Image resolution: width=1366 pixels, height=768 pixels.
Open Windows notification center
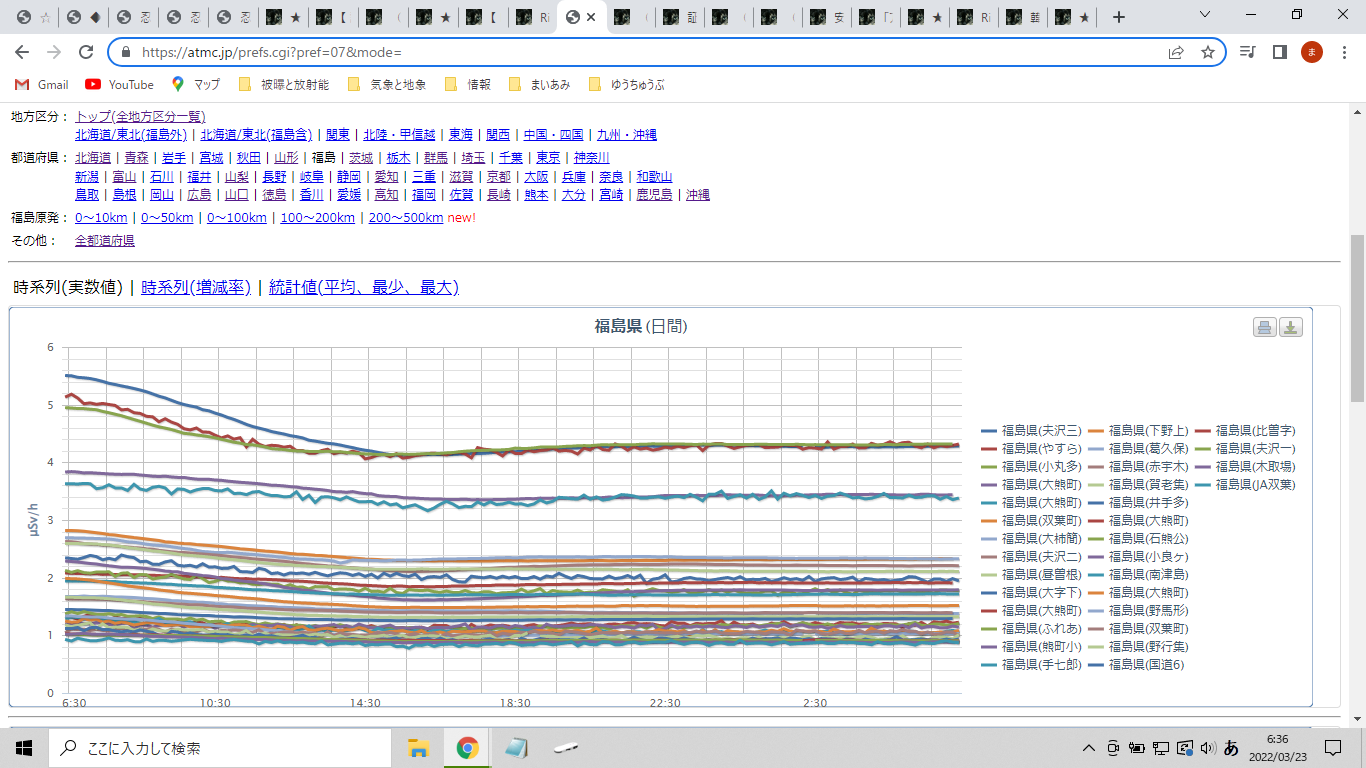1333,748
